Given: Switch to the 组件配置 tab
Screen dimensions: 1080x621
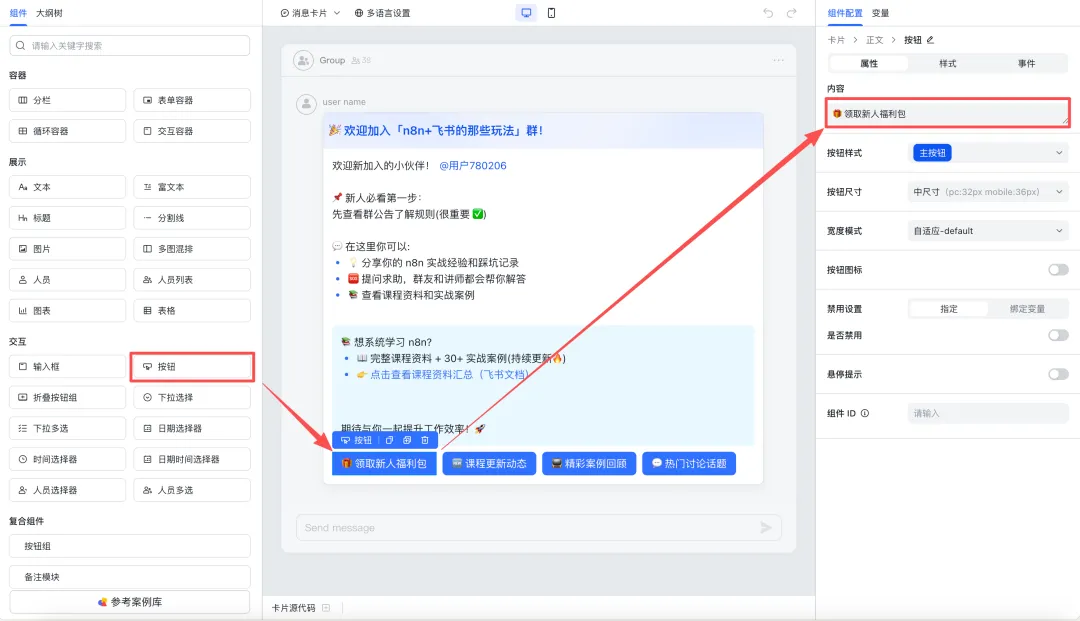Looking at the screenshot, I should pyautogui.click(x=844, y=13).
